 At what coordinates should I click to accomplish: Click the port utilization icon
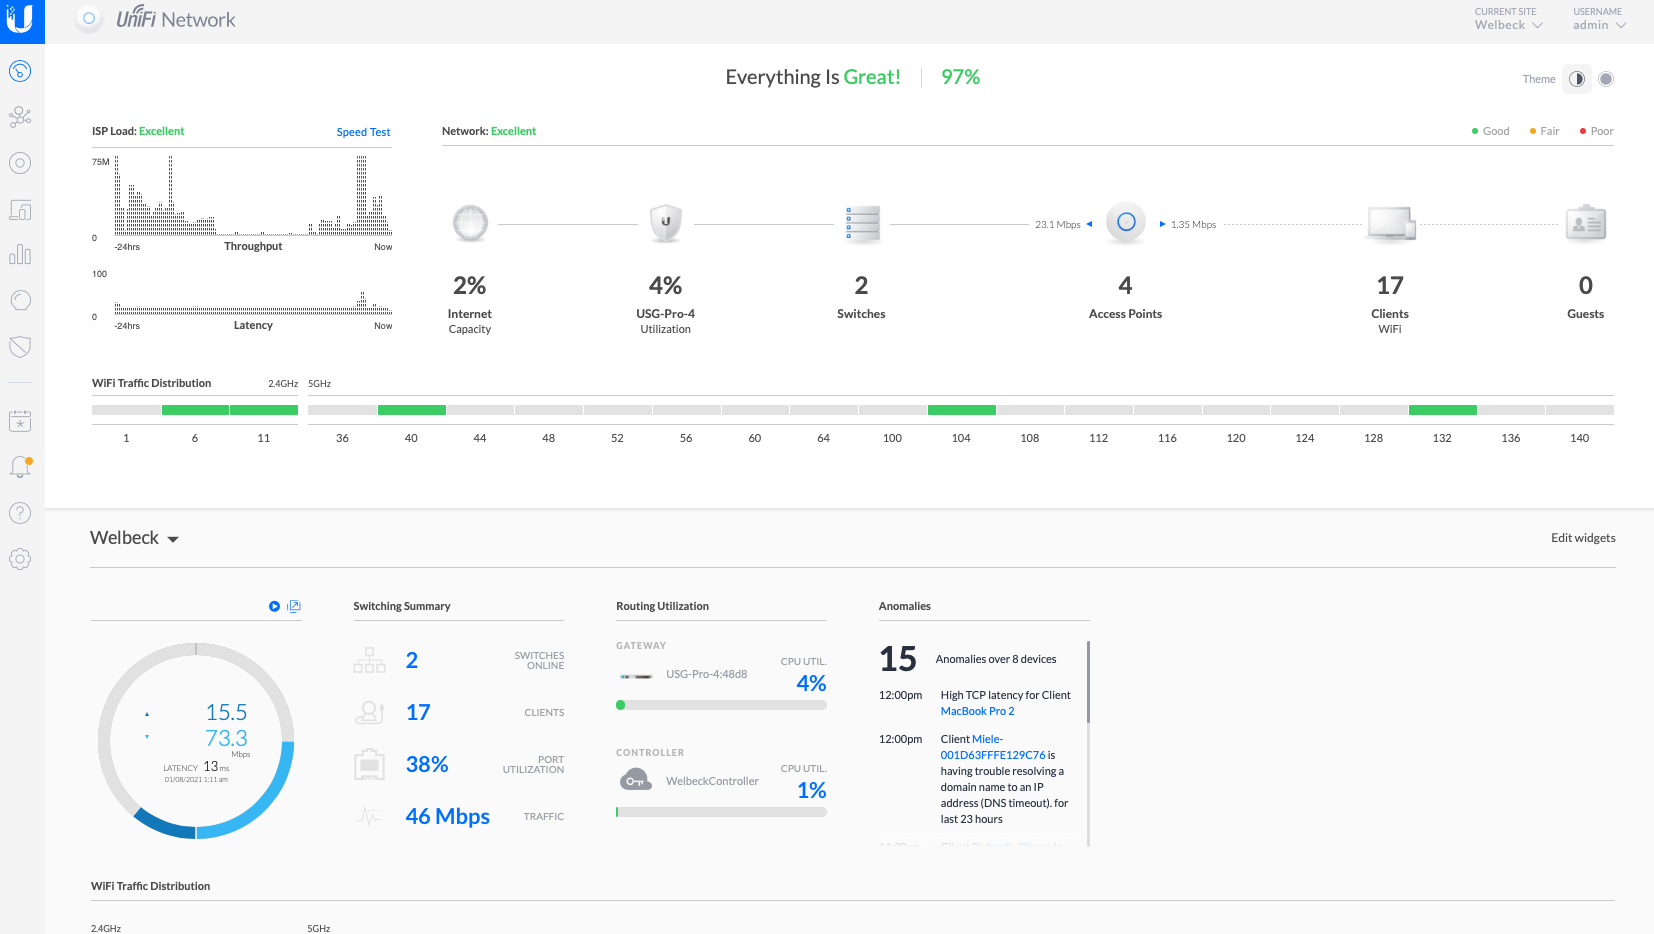[x=369, y=764]
